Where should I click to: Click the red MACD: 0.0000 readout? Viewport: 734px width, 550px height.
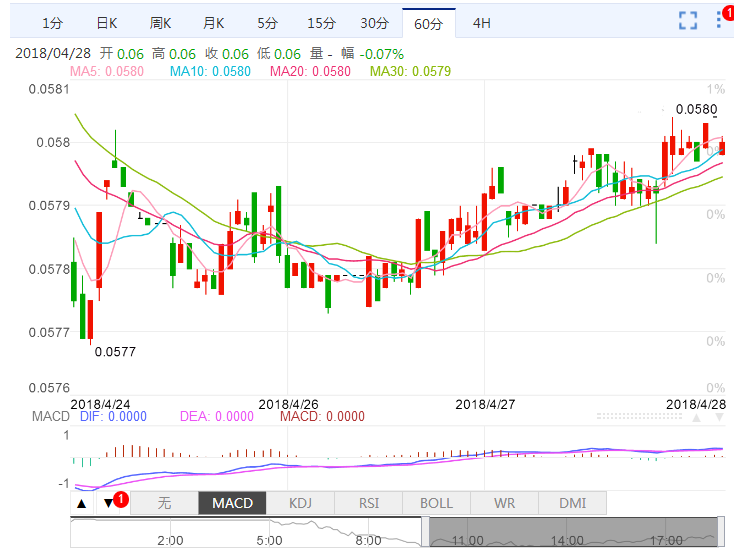coord(322,416)
